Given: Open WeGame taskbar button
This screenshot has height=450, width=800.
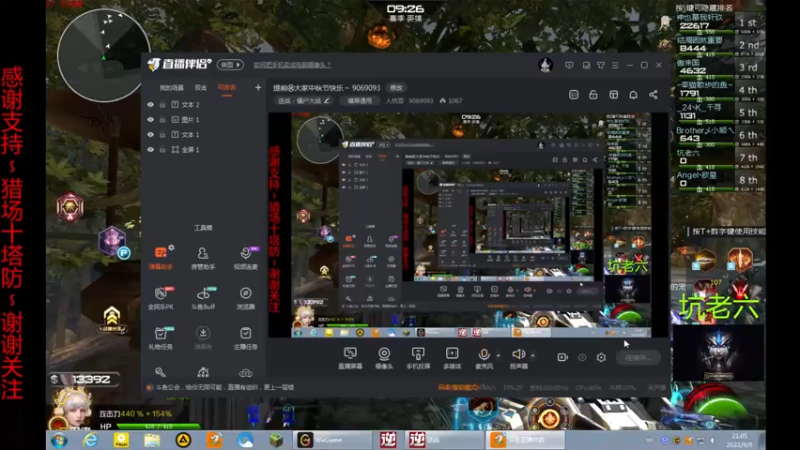Looking at the screenshot, I should (x=332, y=440).
